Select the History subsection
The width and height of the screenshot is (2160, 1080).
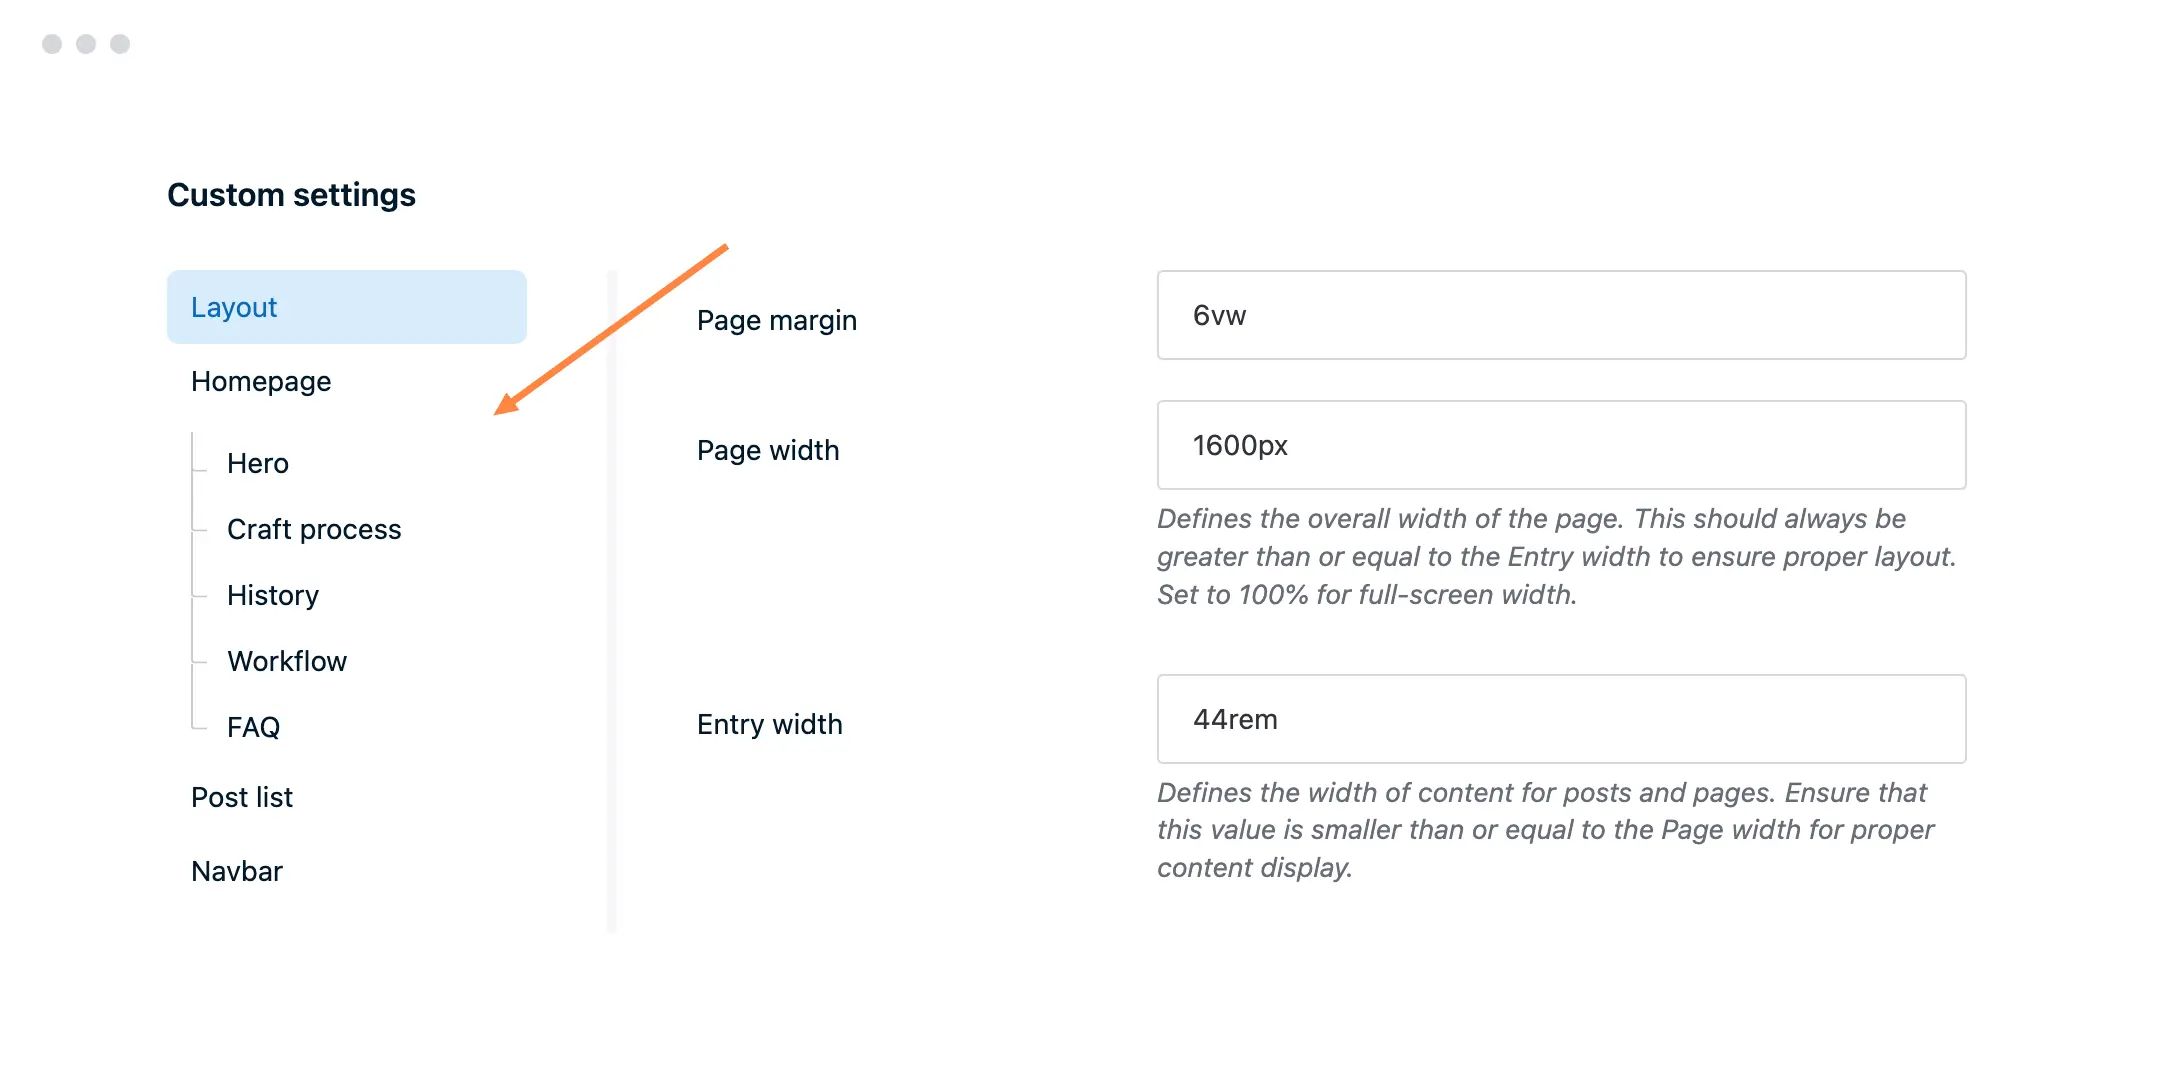click(x=272, y=595)
